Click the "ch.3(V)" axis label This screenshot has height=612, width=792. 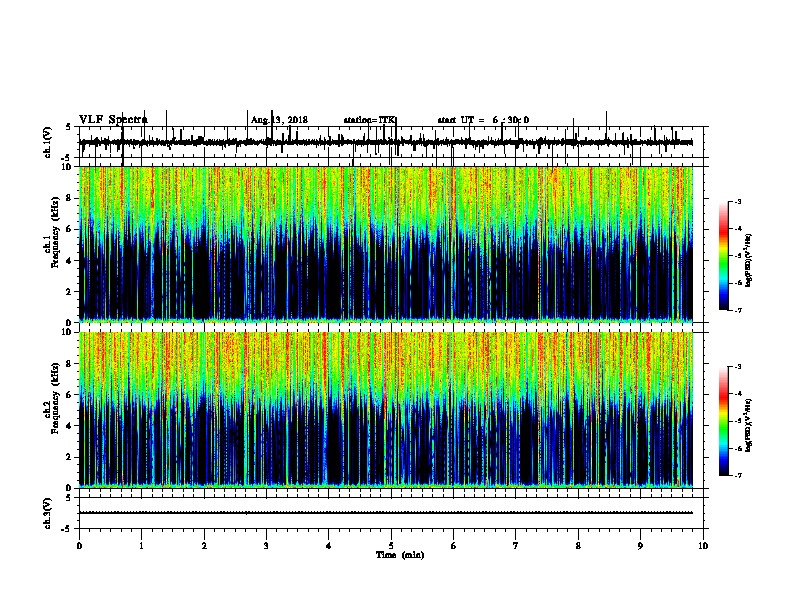pos(48,513)
